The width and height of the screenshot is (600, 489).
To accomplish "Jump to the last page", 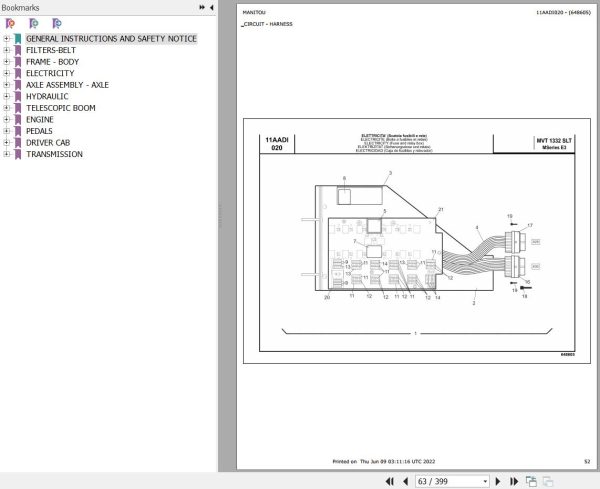I will point(514,481).
